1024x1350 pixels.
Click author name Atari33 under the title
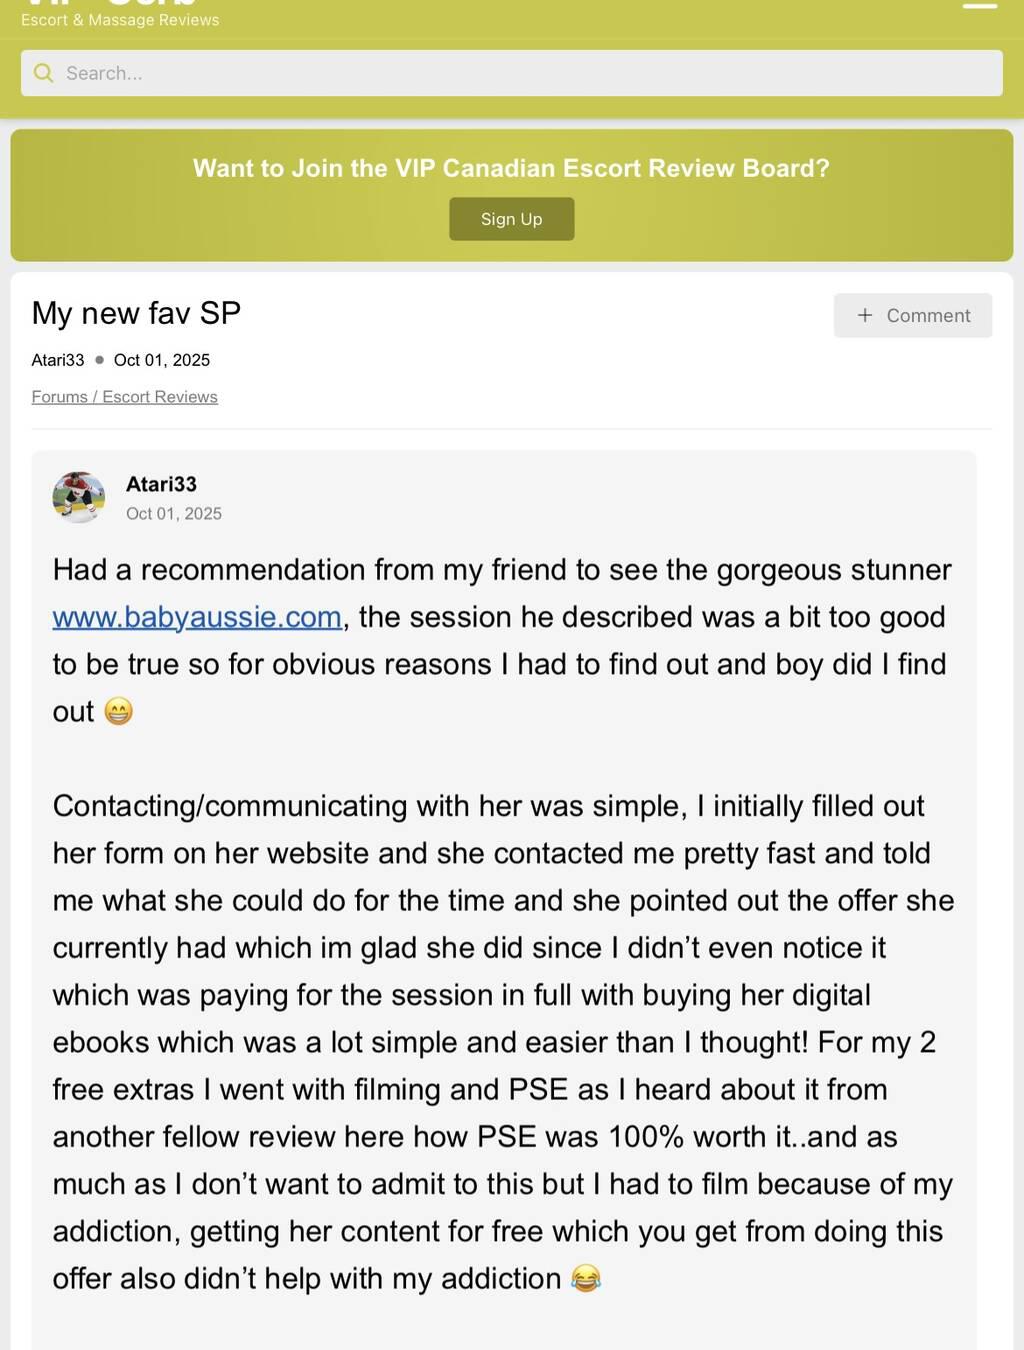tap(58, 360)
